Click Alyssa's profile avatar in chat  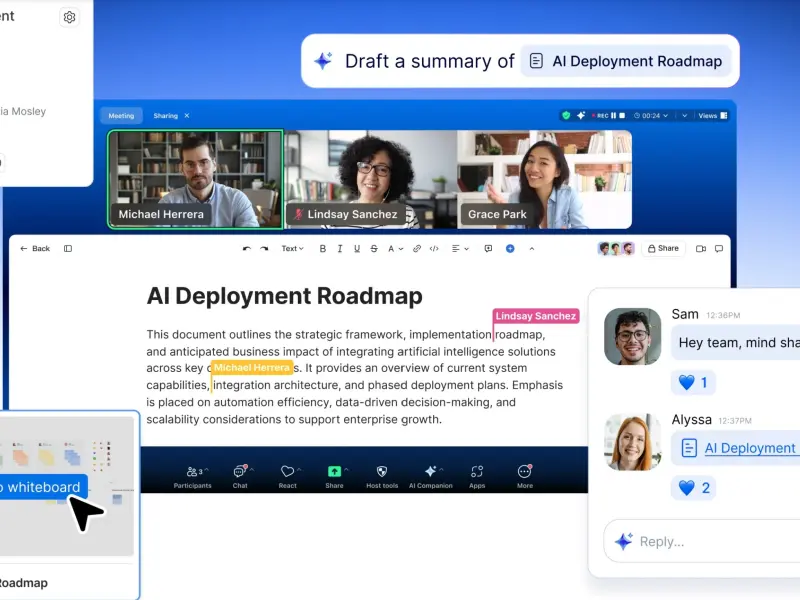point(633,442)
